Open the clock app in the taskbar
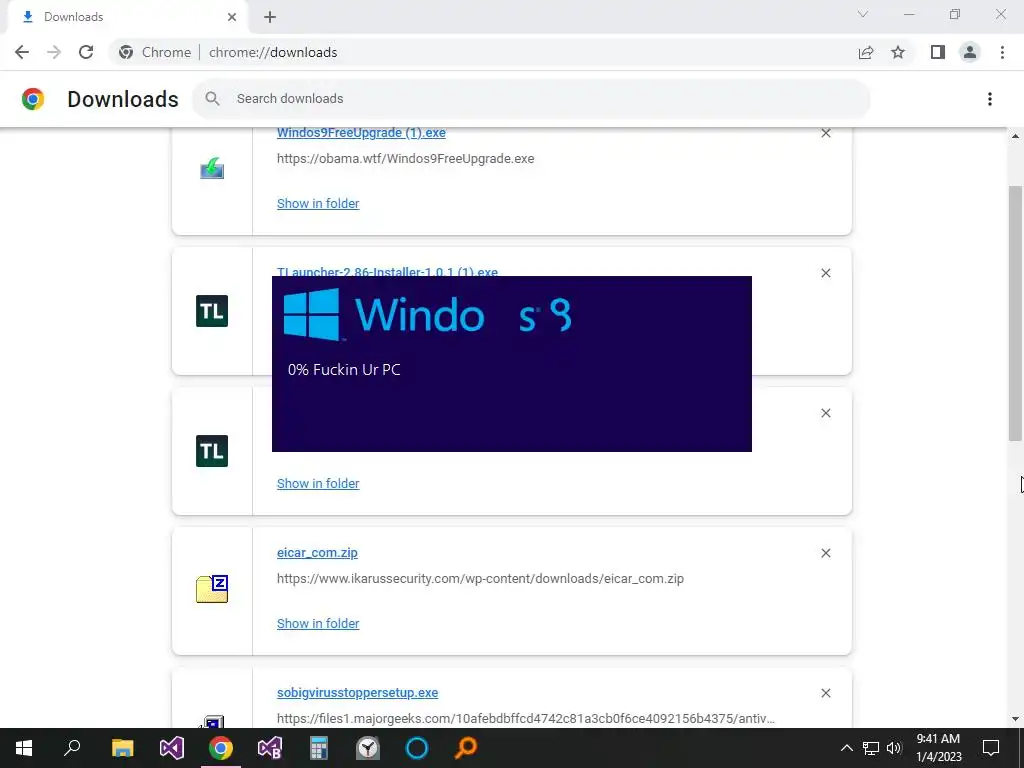This screenshot has height=768, width=1024. coord(368,748)
